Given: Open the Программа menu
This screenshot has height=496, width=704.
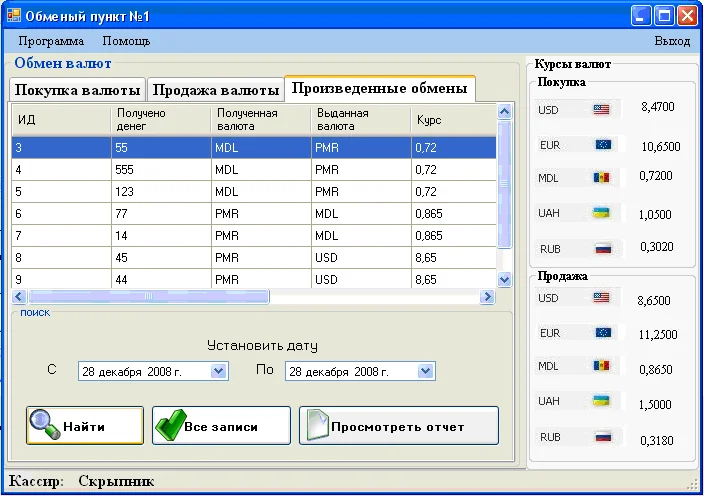Looking at the screenshot, I should click(x=51, y=41).
